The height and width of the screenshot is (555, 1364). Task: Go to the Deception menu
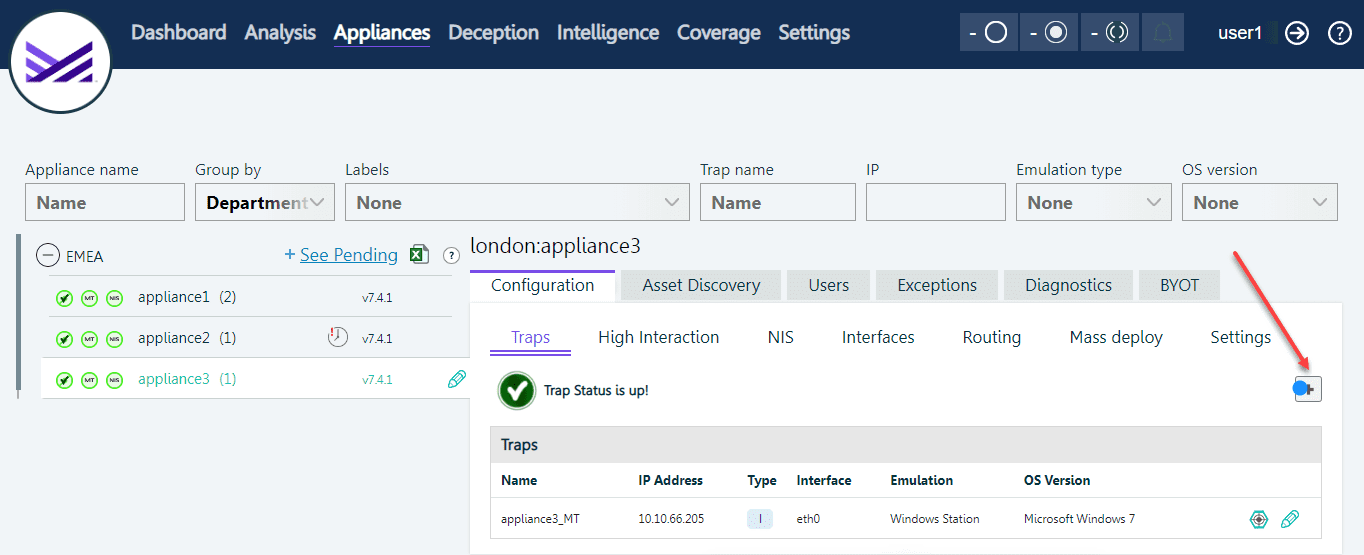point(493,32)
